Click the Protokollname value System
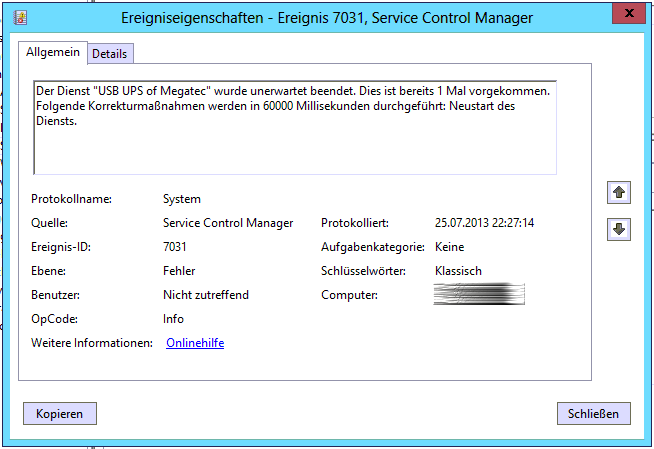This screenshot has height=449, width=654. click(x=182, y=199)
